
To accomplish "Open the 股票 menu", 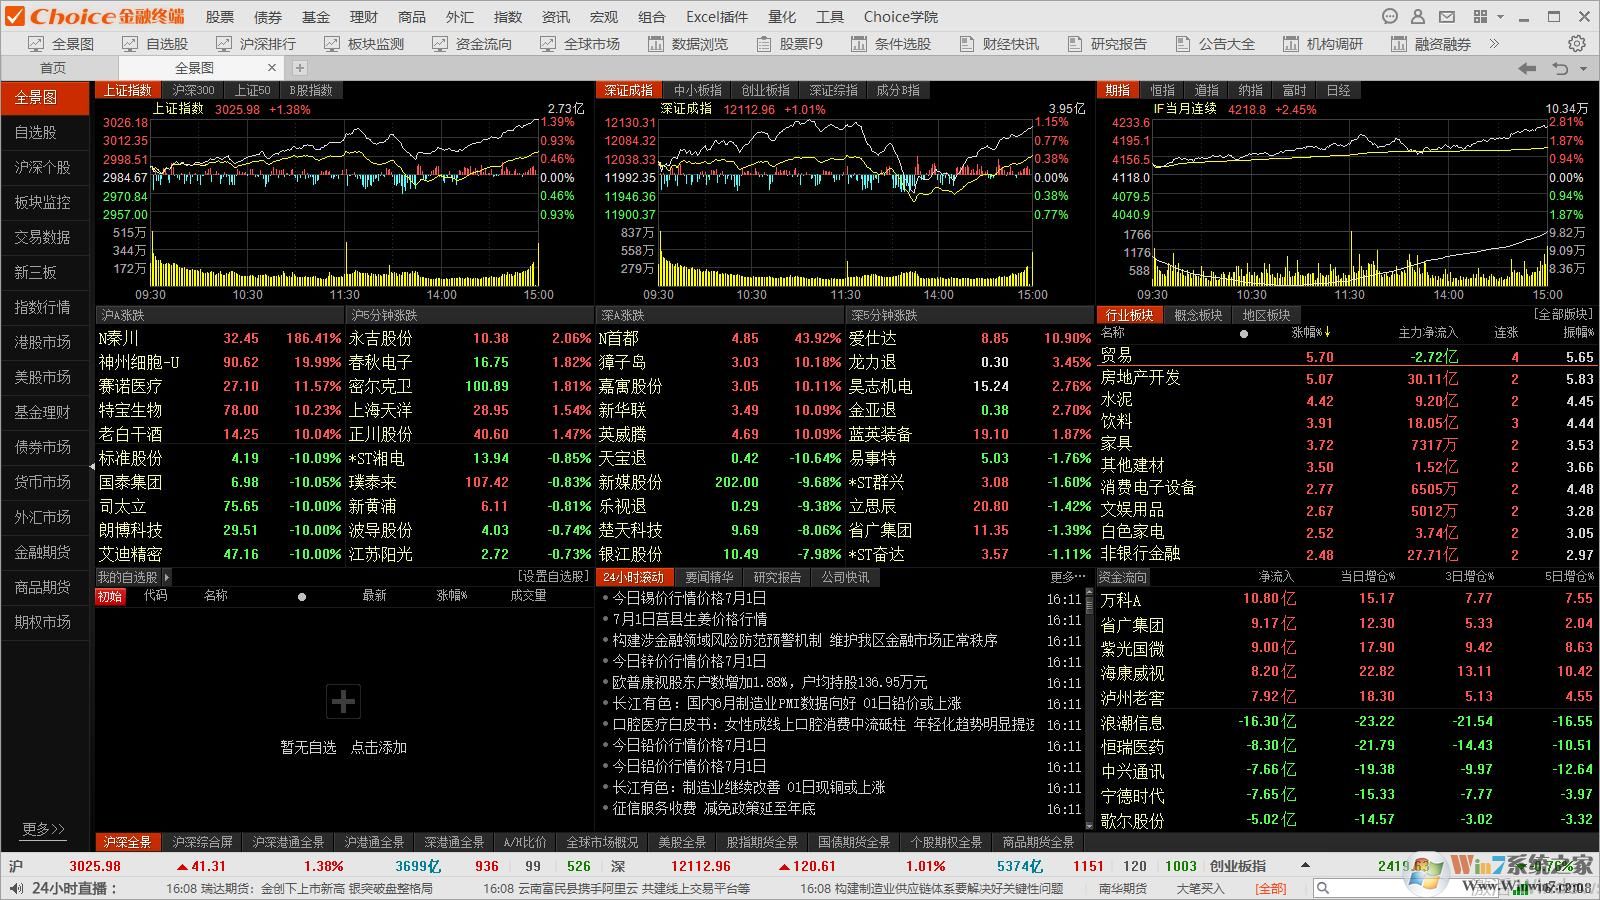I will [219, 17].
